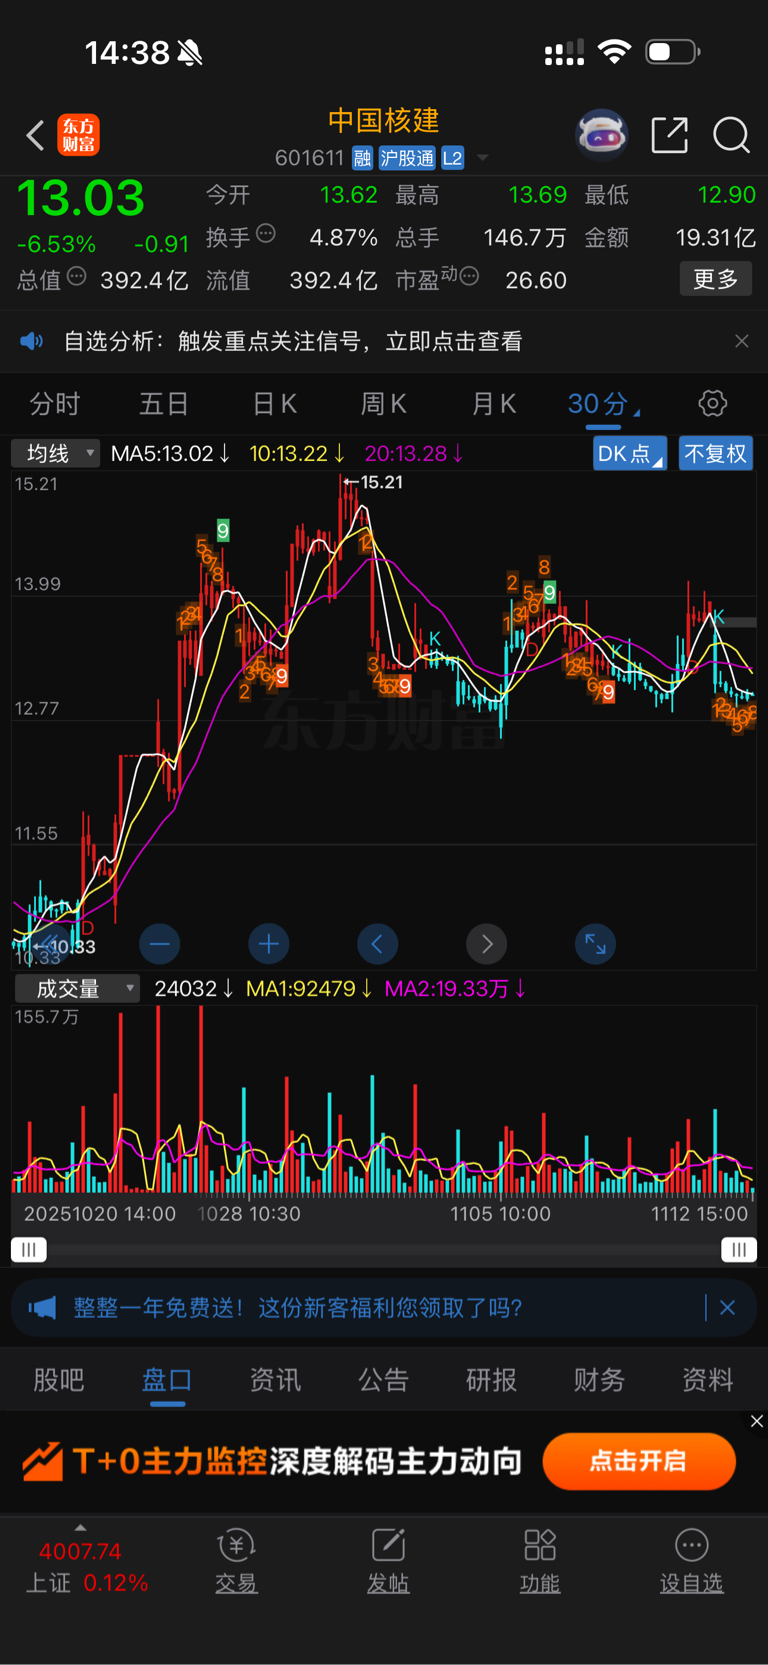768x1665 pixels.
Task: Switch to 资讯 tab
Action: click(x=275, y=1380)
